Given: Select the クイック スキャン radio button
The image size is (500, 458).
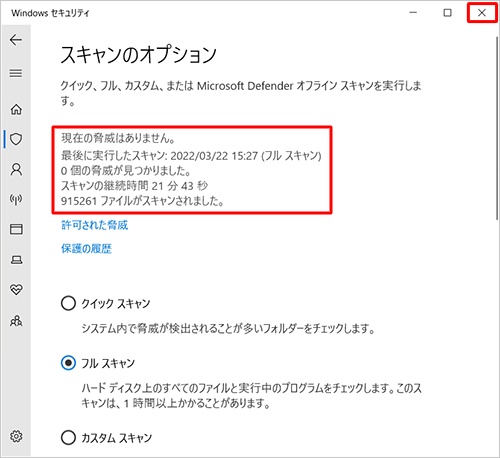Looking at the screenshot, I should [x=68, y=303].
